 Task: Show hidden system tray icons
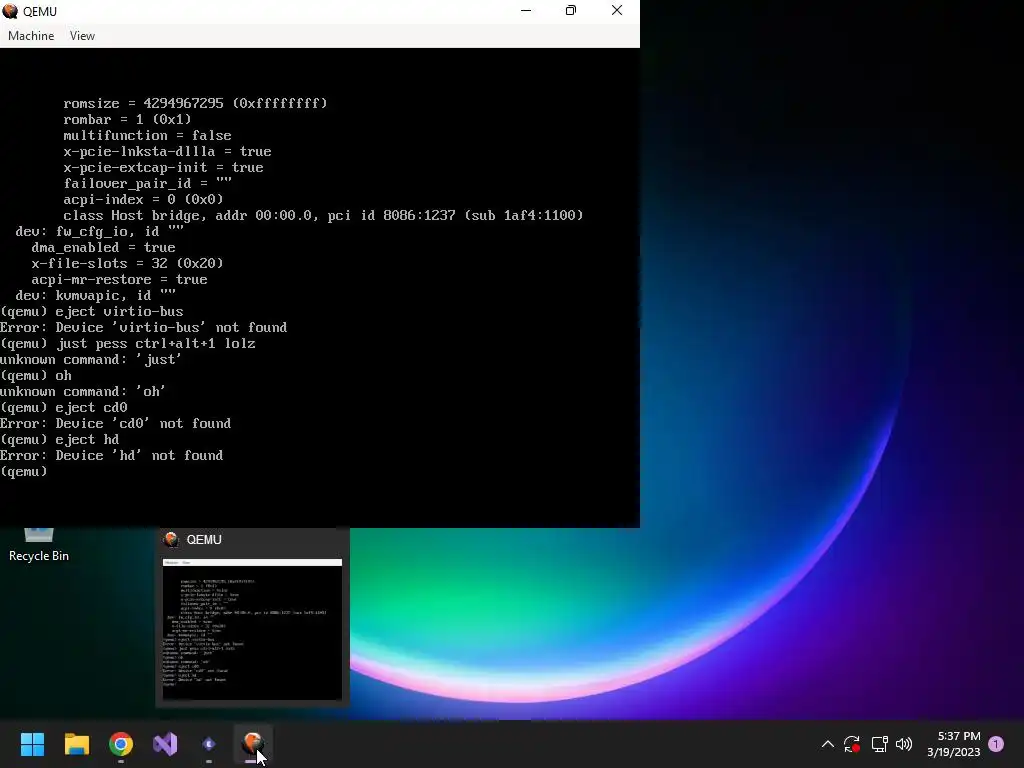[827, 744]
